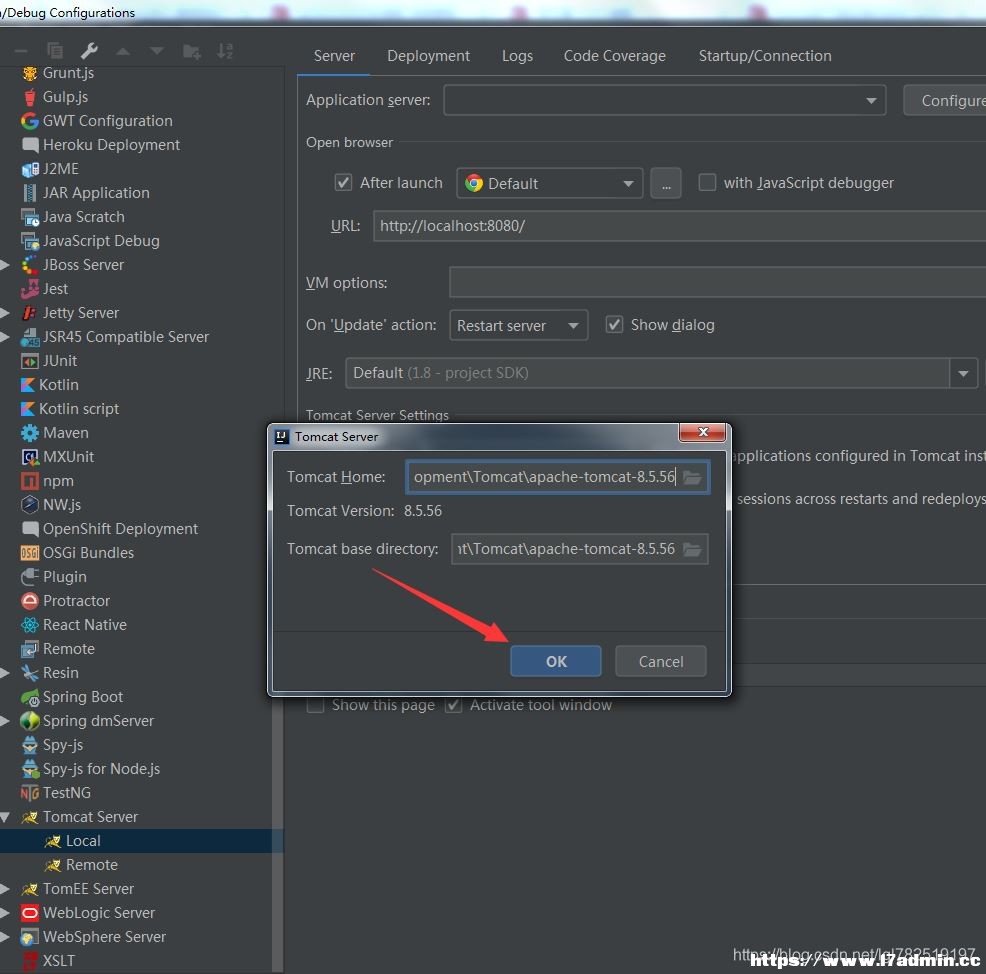Select WebSphere Server in configuration list

point(104,937)
